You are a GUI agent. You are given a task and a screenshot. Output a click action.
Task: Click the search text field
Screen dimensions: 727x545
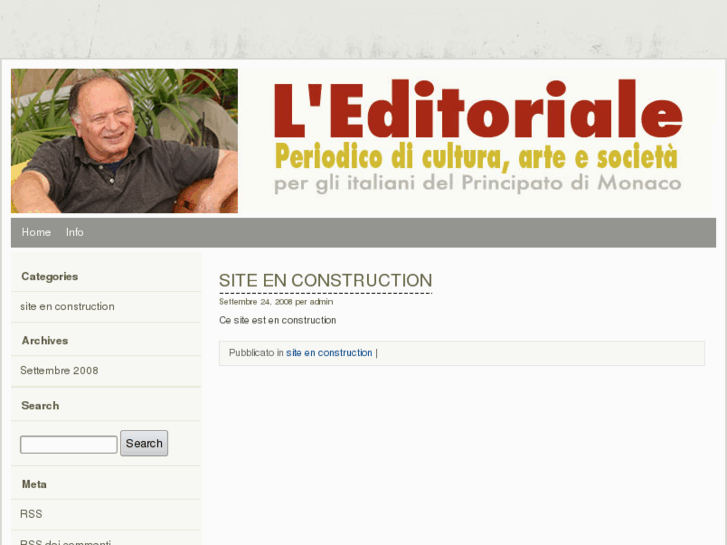coord(69,444)
